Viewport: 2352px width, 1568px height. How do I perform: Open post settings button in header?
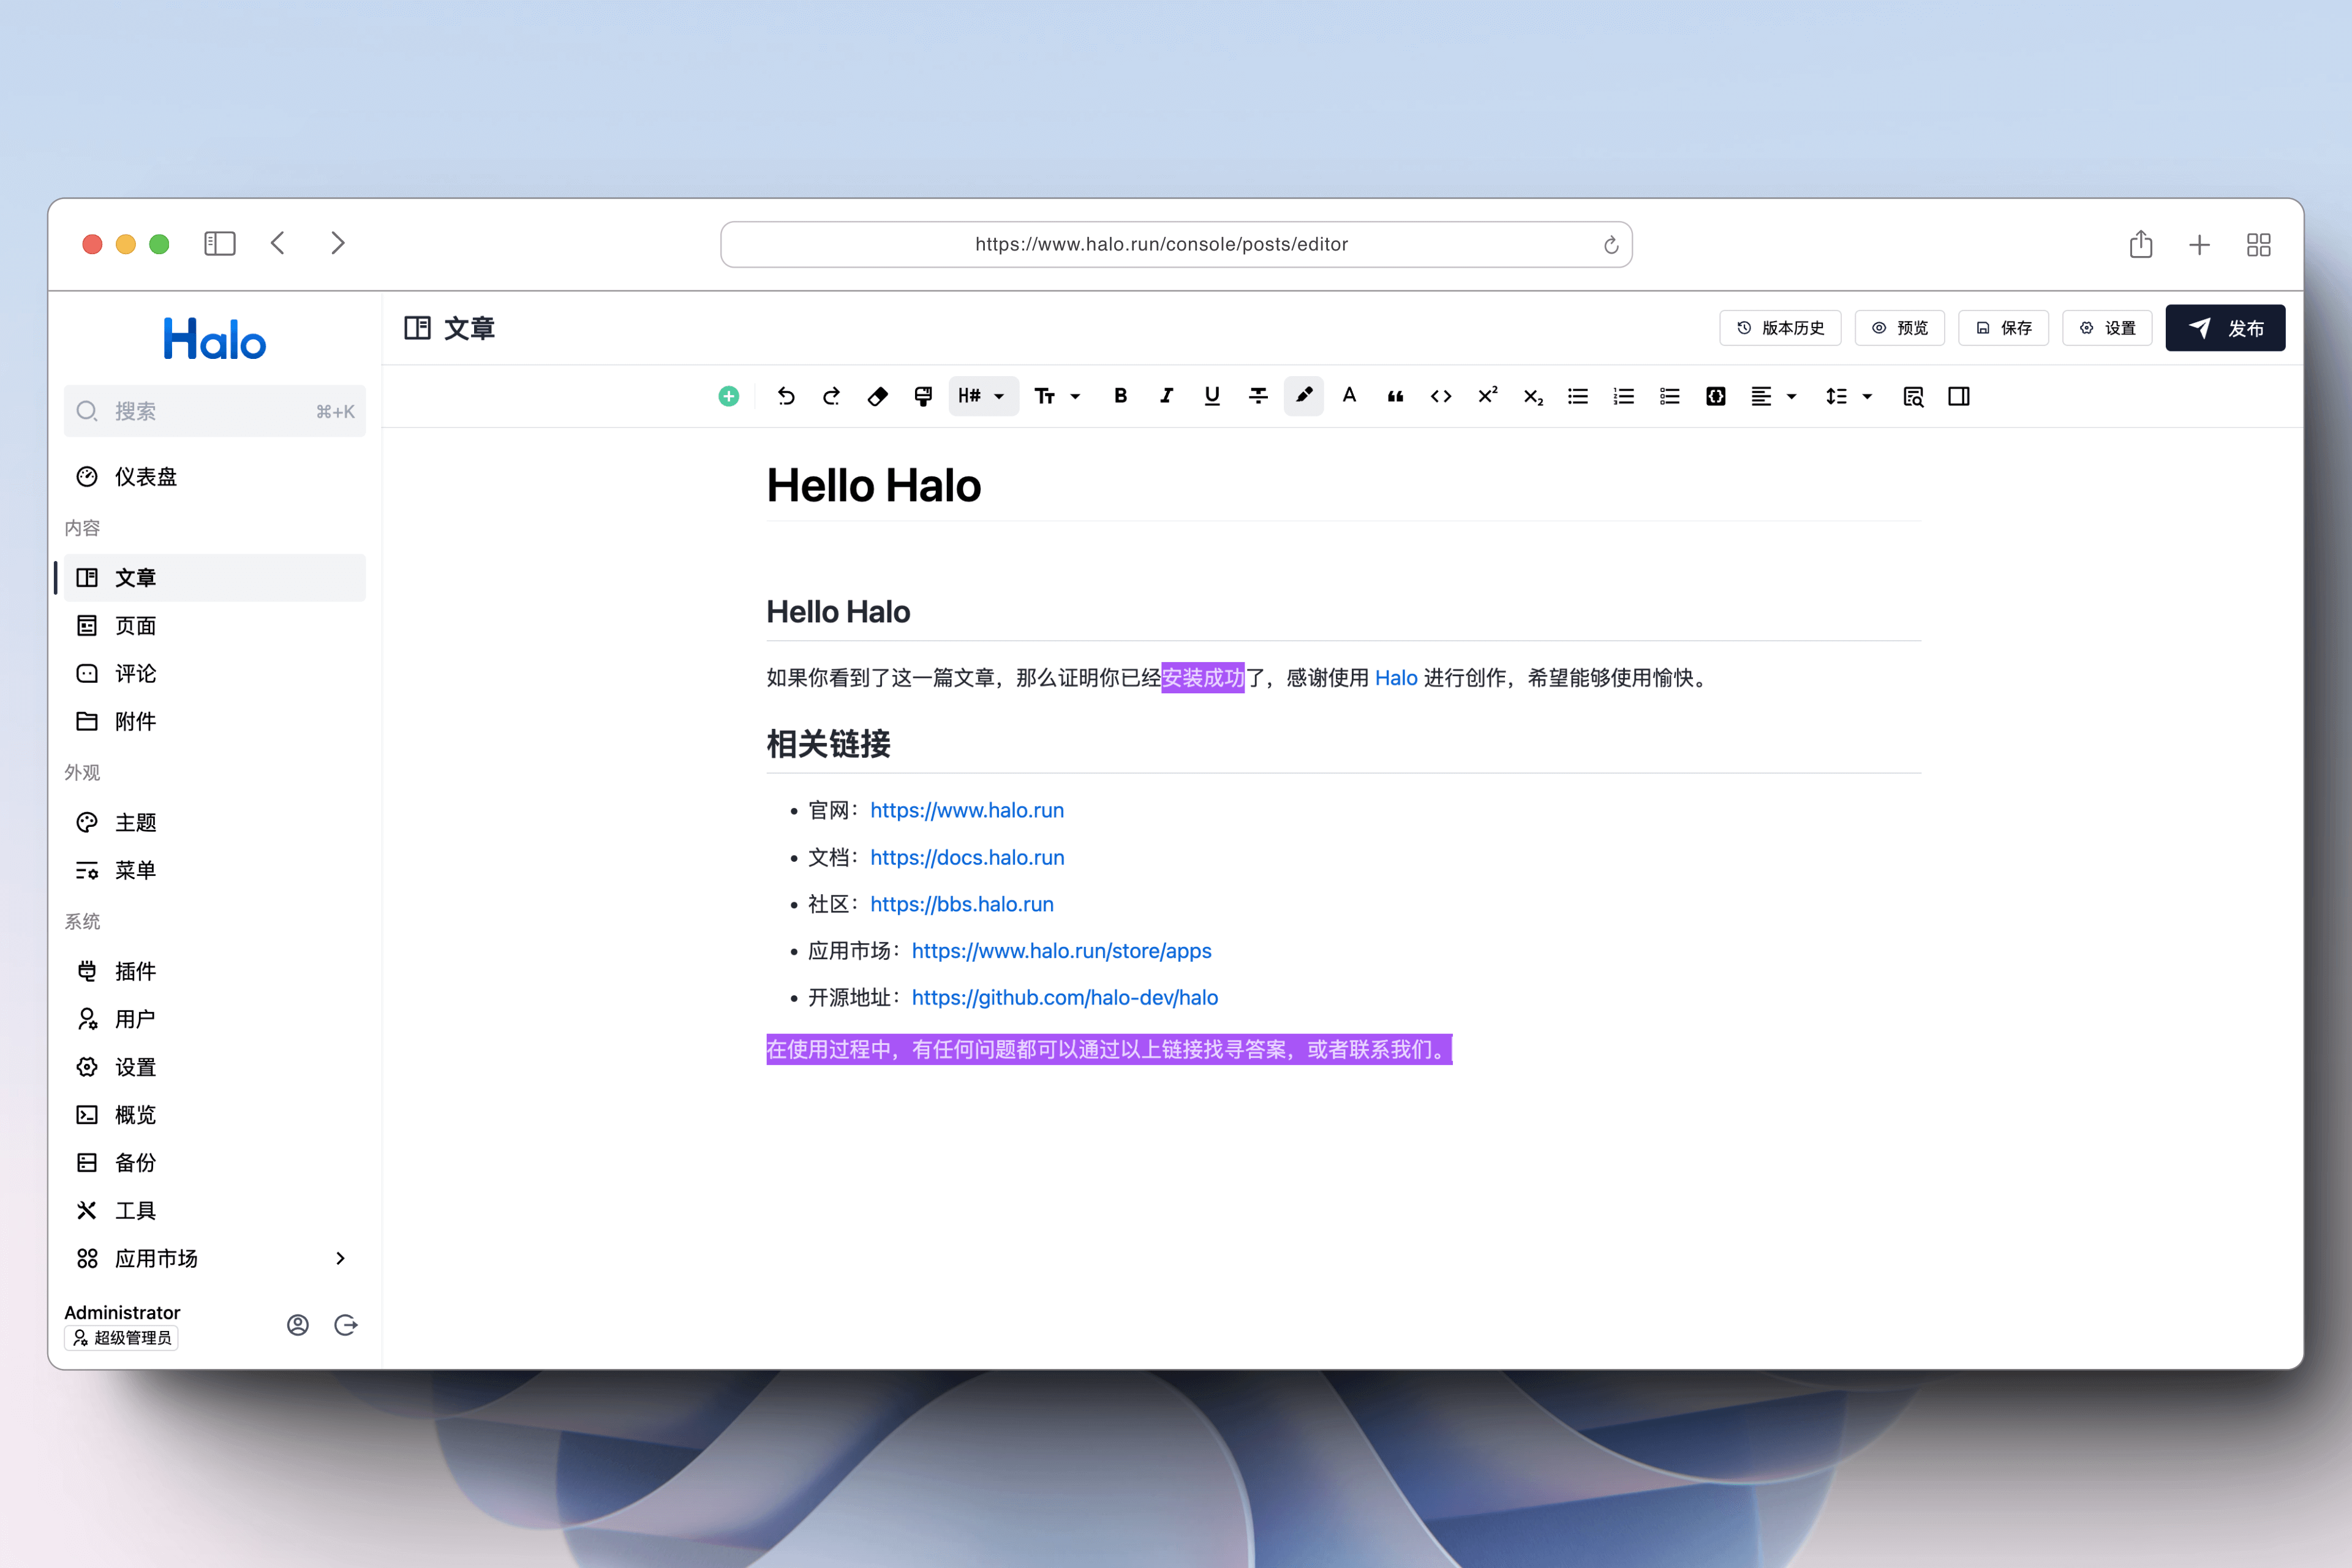2107,328
